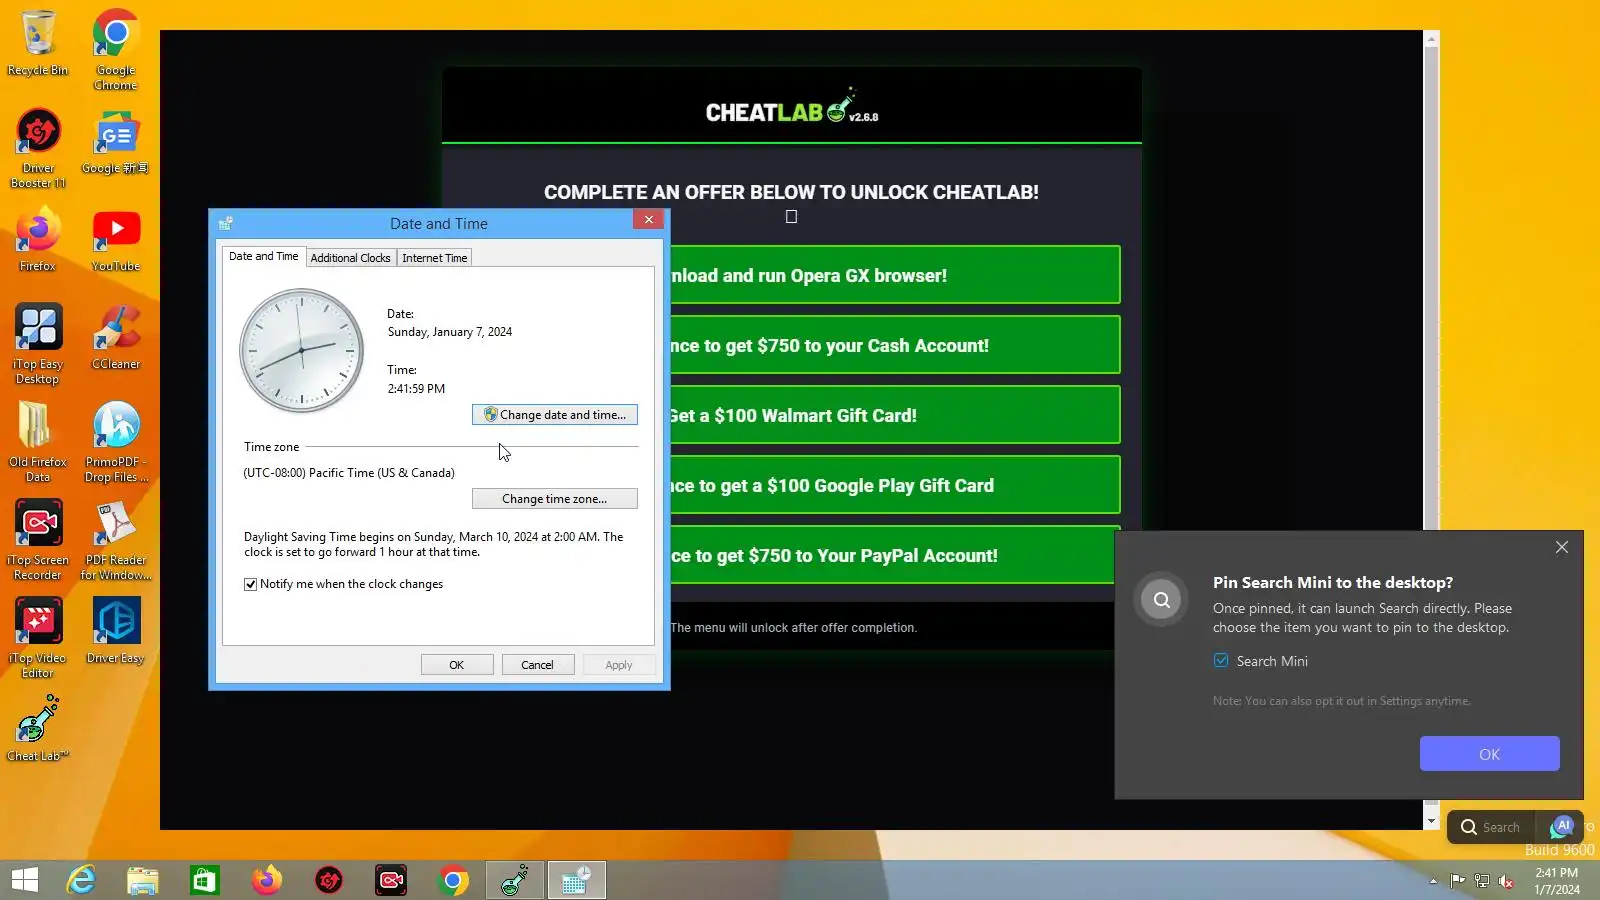The width and height of the screenshot is (1600, 900).
Task: Click the CheatLab window scroll-up arrow
Action: click(x=1431, y=39)
